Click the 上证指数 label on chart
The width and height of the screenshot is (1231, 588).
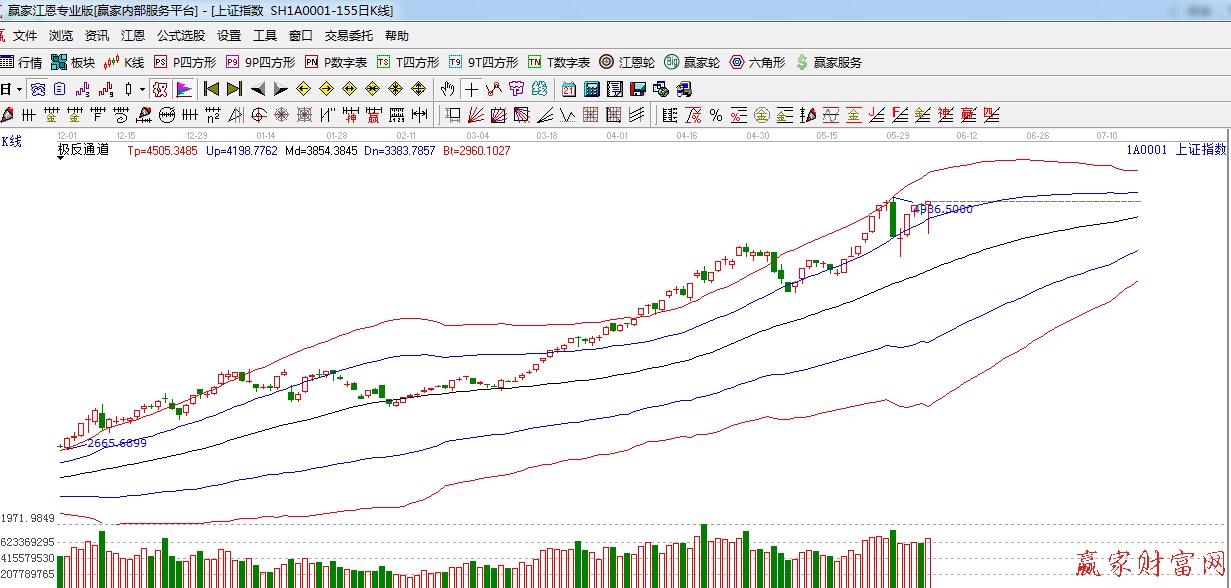point(1200,150)
